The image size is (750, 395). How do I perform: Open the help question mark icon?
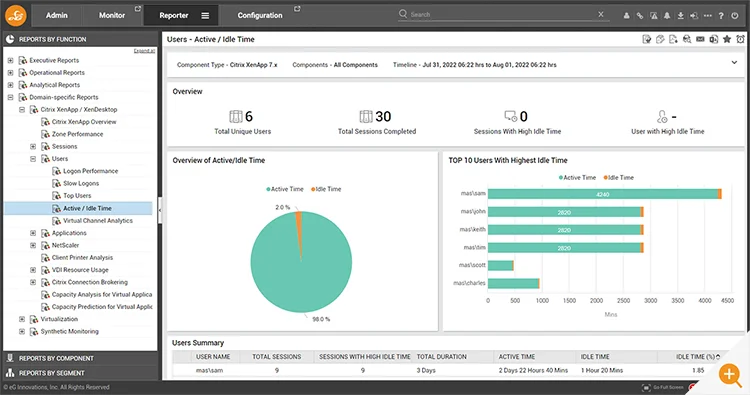point(721,15)
